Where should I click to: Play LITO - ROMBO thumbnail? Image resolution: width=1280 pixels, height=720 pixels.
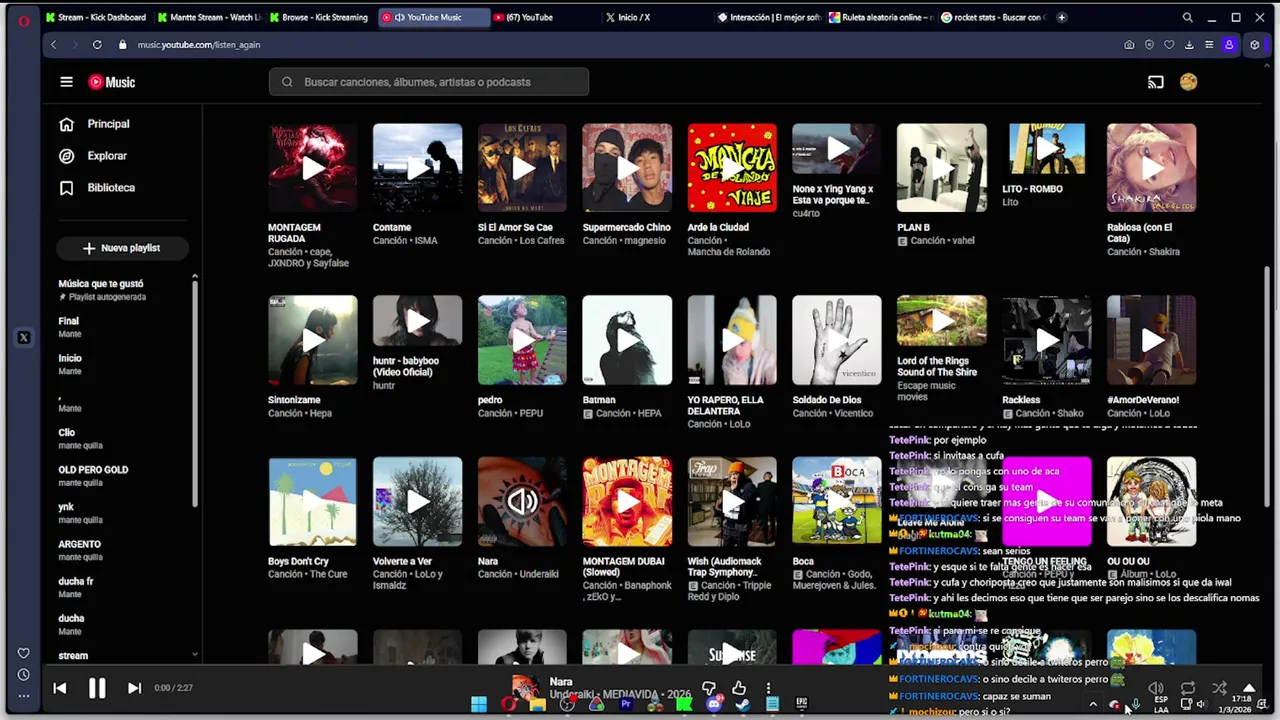(x=1046, y=149)
